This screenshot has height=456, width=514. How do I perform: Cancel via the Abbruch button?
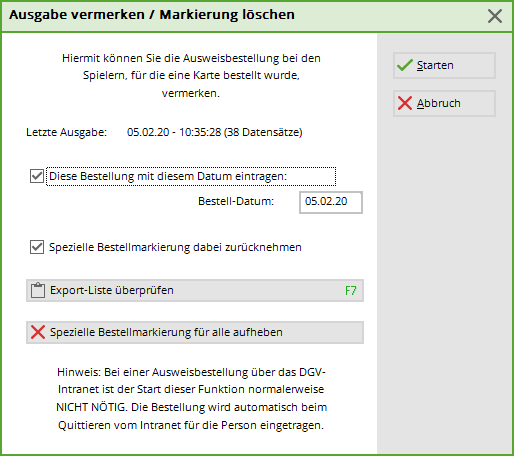[444, 103]
